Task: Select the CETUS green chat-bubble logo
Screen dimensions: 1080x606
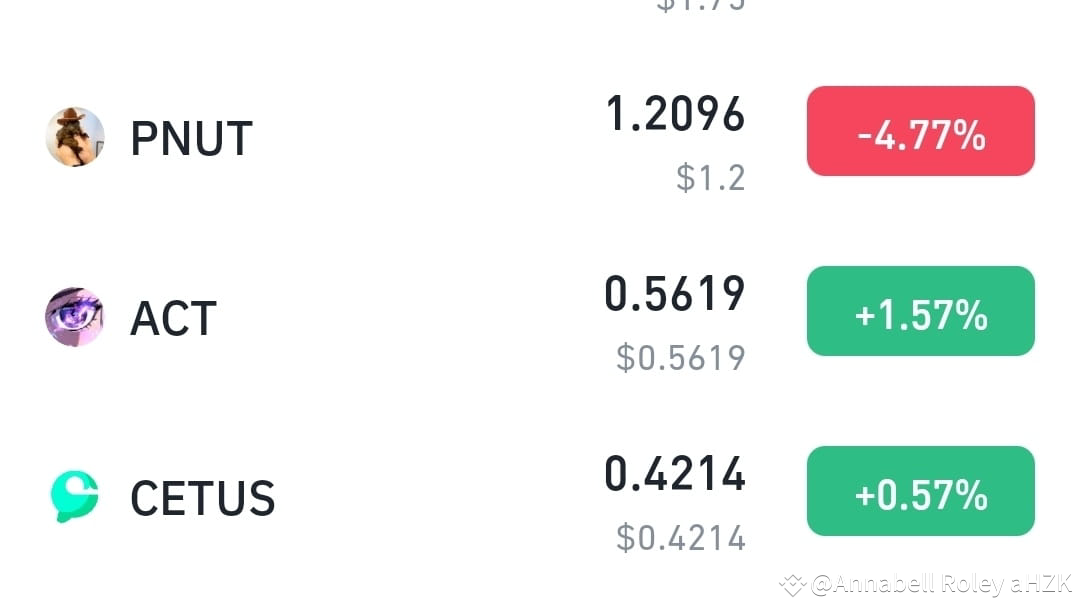Action: pyautogui.click(x=75, y=494)
